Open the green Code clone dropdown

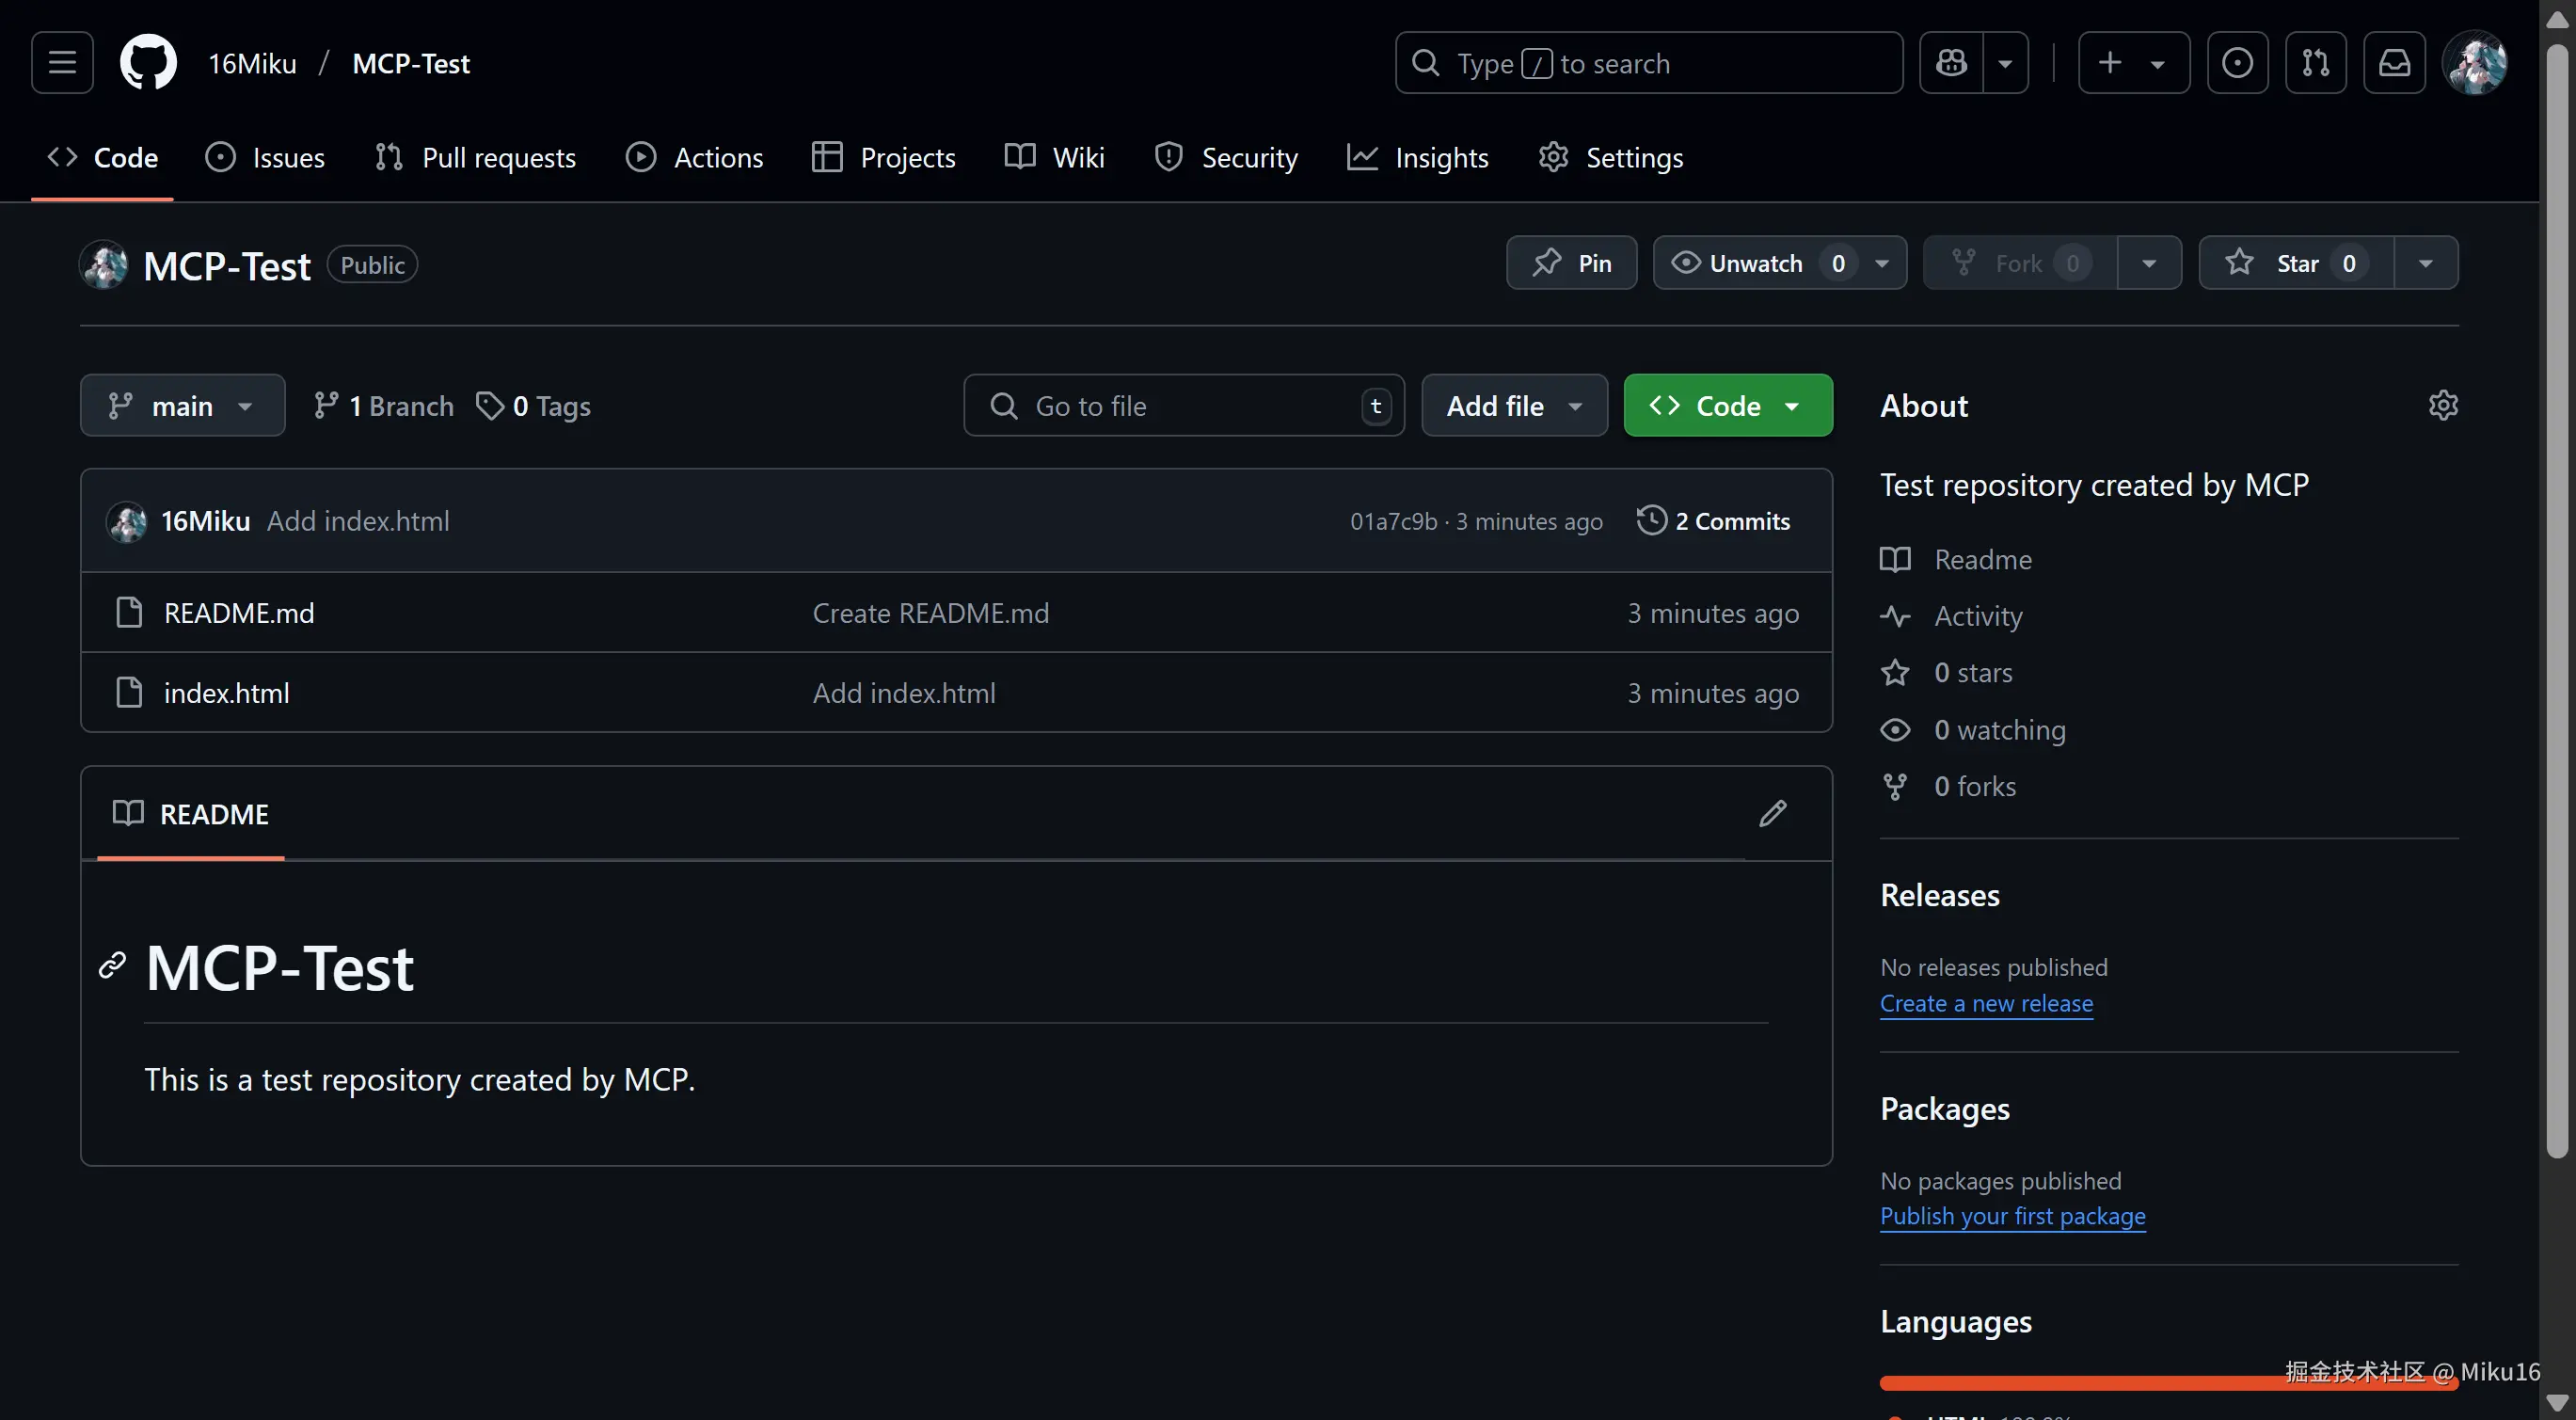[1728, 405]
